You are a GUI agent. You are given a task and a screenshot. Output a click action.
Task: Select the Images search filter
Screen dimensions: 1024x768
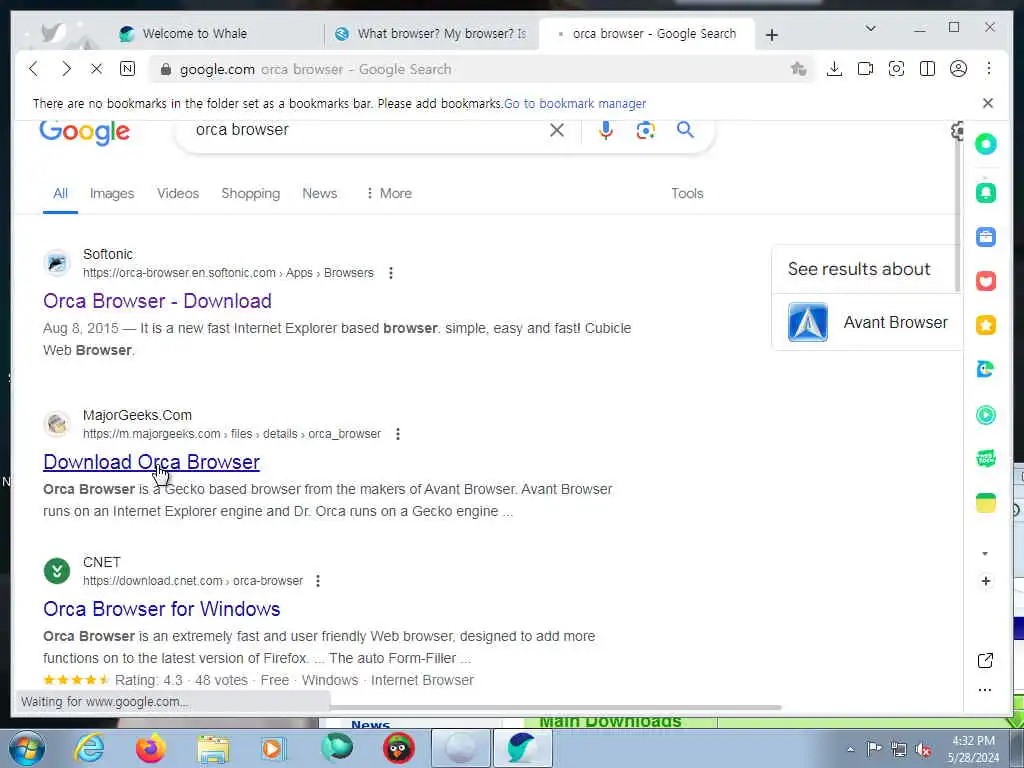112,193
